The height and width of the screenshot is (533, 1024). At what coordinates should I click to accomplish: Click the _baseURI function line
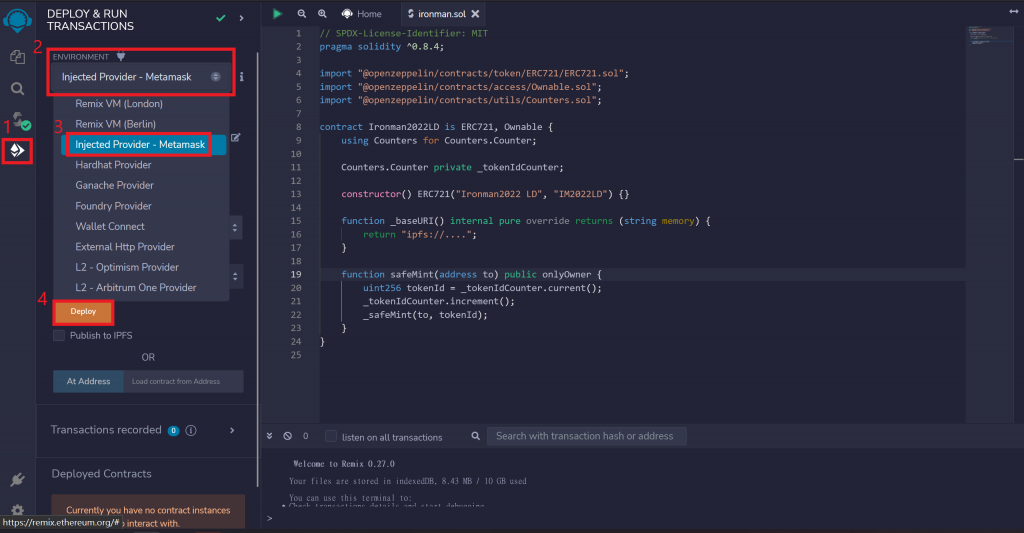[x=526, y=221]
